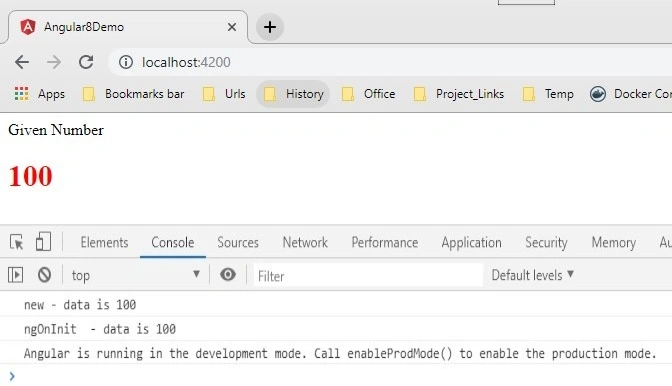The height and width of the screenshot is (386, 672).
Task: Switch to the Elements tab
Action: 104,242
